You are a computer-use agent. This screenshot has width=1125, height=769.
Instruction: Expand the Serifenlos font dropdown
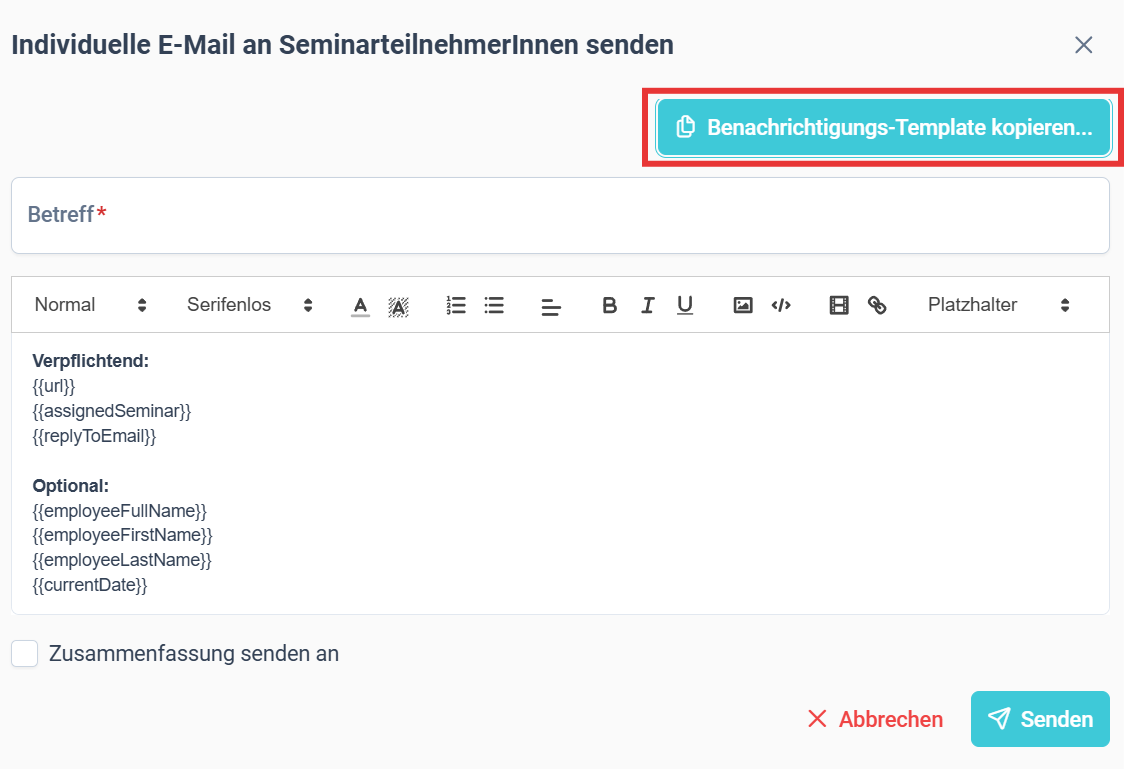(250, 305)
